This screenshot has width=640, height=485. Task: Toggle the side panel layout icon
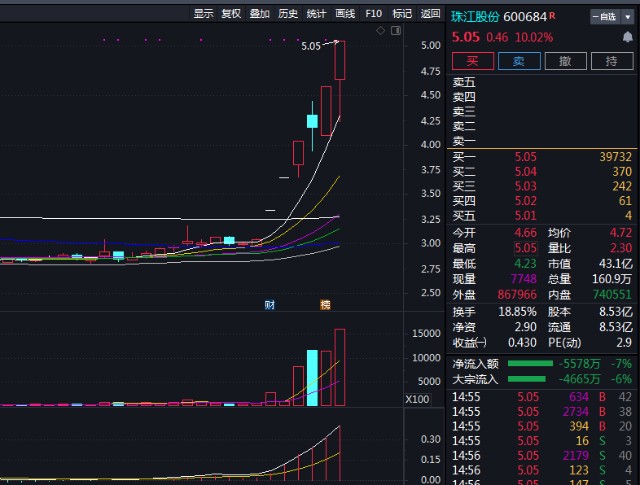coord(396,31)
